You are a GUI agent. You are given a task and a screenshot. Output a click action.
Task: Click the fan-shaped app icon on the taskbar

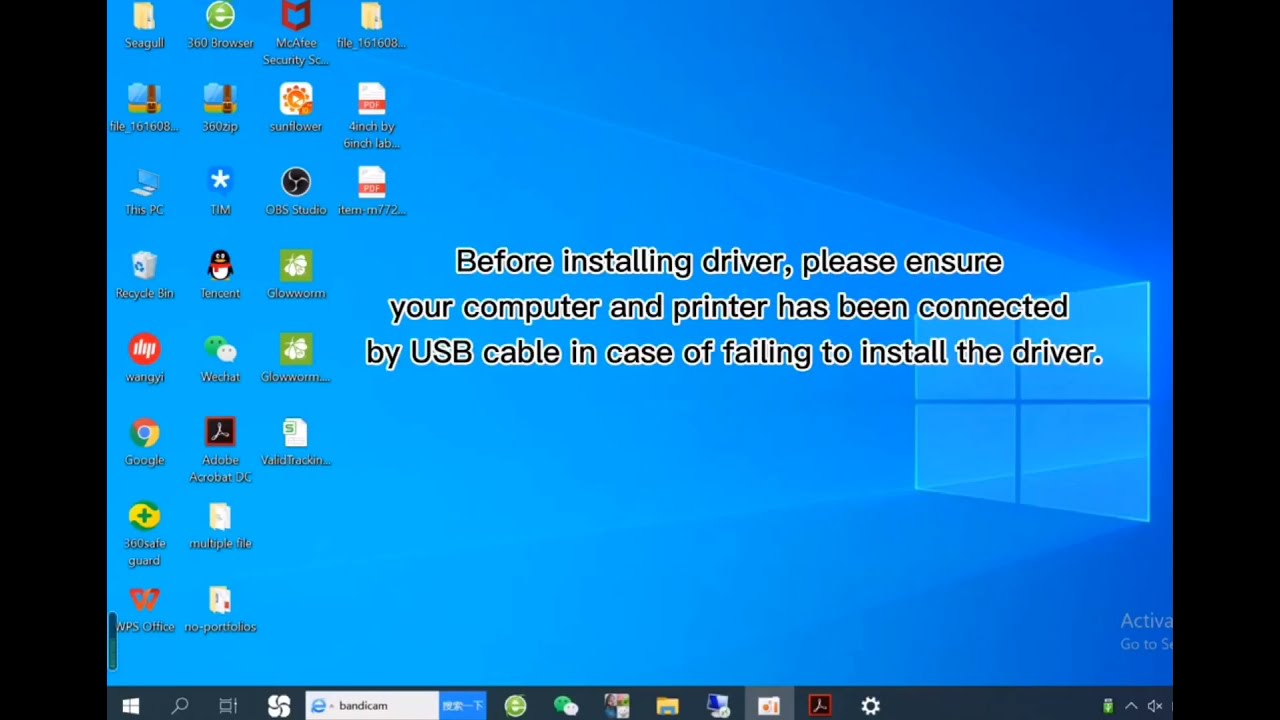(279, 706)
